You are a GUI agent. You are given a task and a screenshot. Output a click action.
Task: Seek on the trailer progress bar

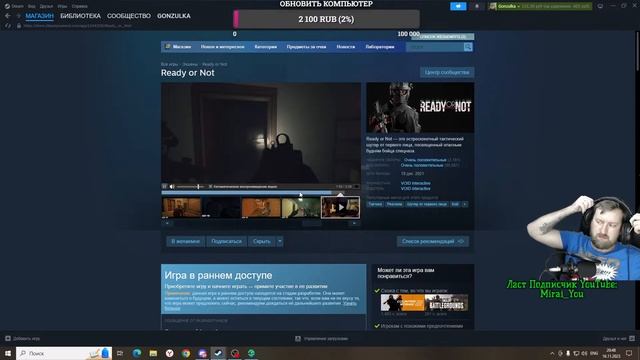tap(261, 193)
